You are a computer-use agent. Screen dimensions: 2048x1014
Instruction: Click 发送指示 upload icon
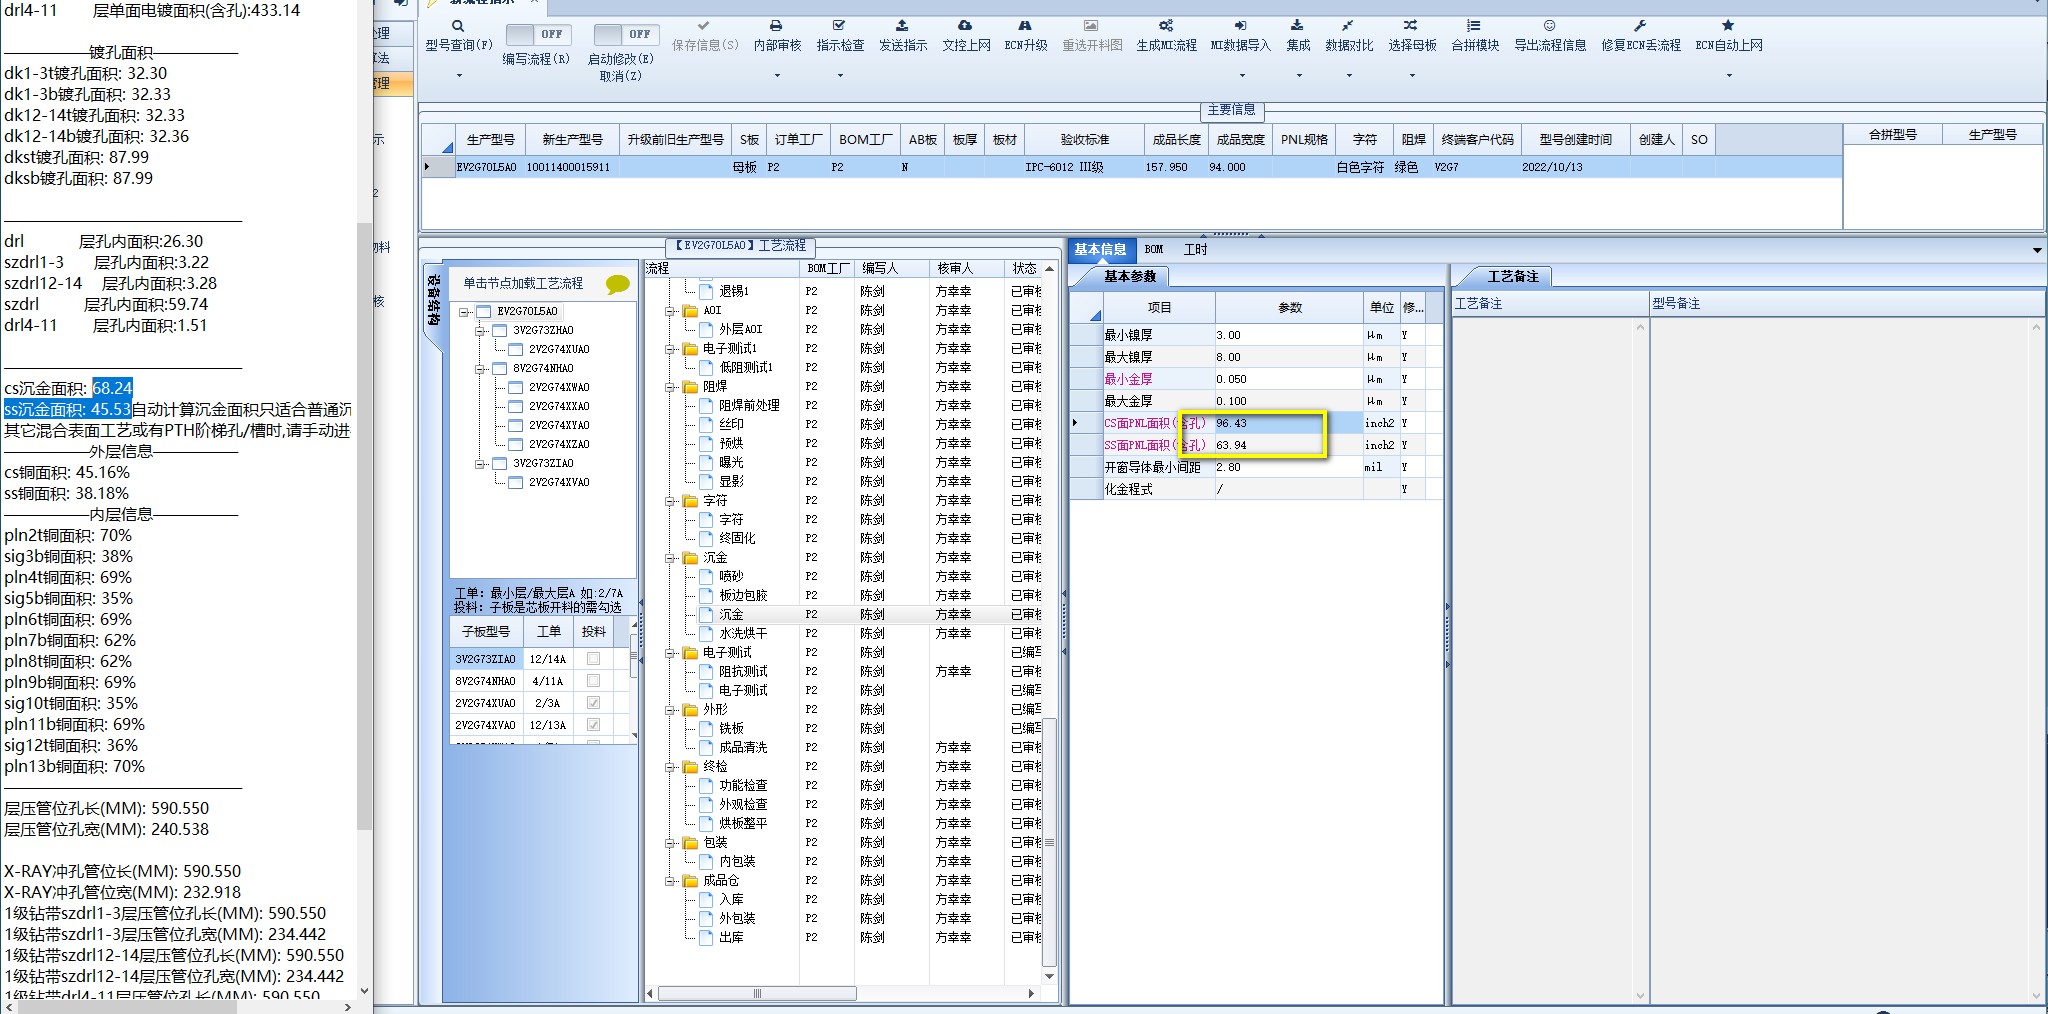(x=902, y=26)
